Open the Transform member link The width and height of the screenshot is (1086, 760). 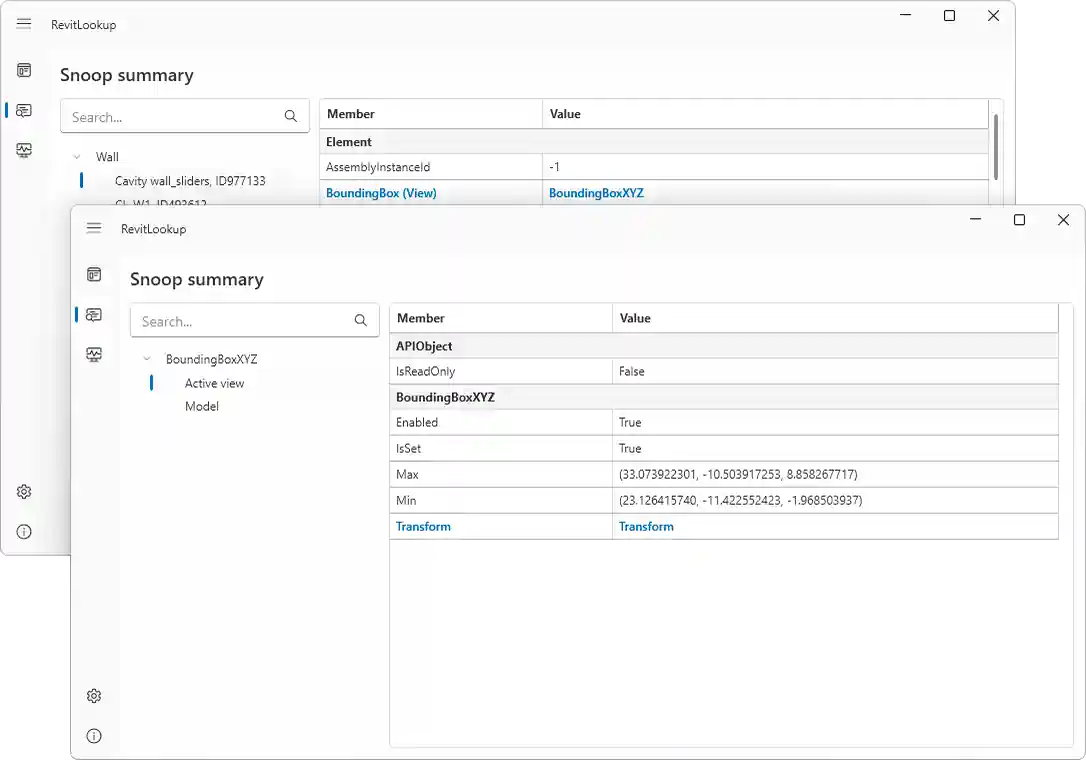pyautogui.click(x=423, y=526)
